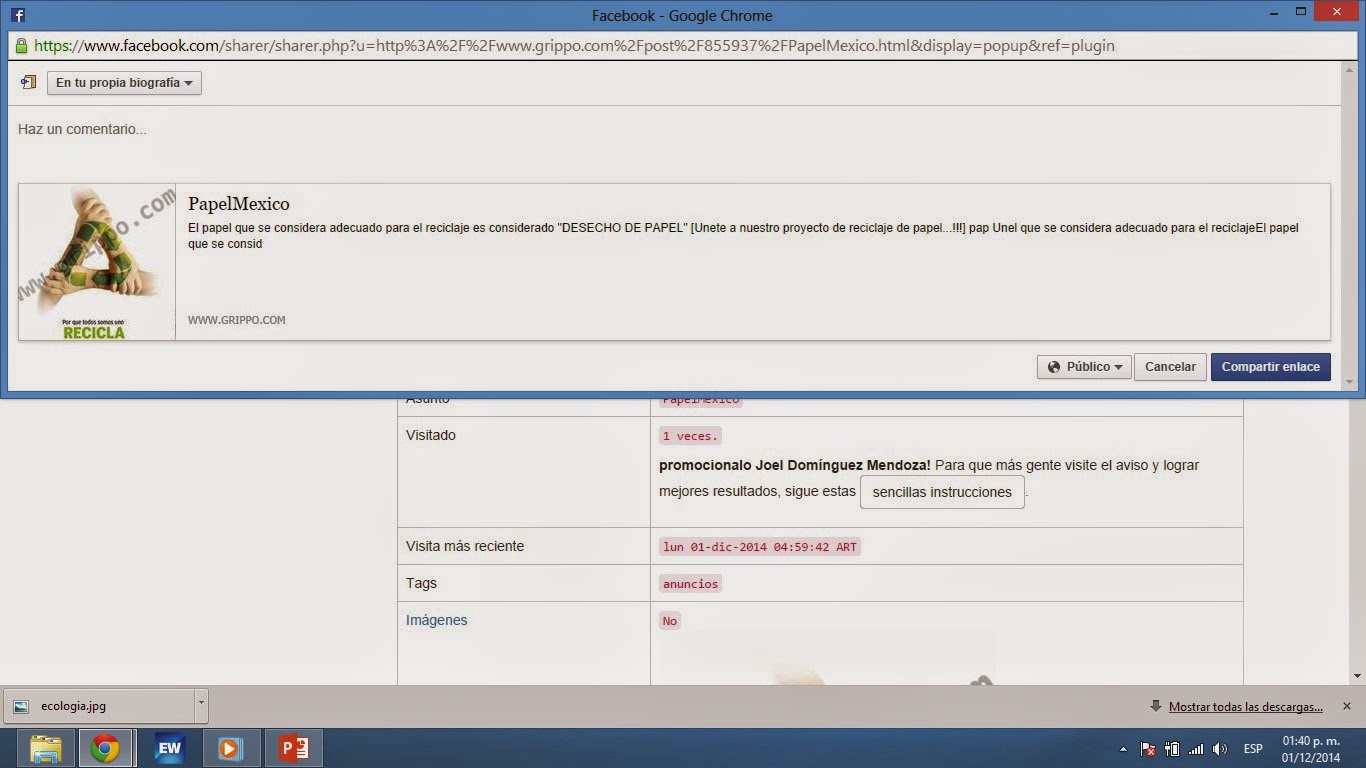Click the green padlock security icon

click(21, 46)
